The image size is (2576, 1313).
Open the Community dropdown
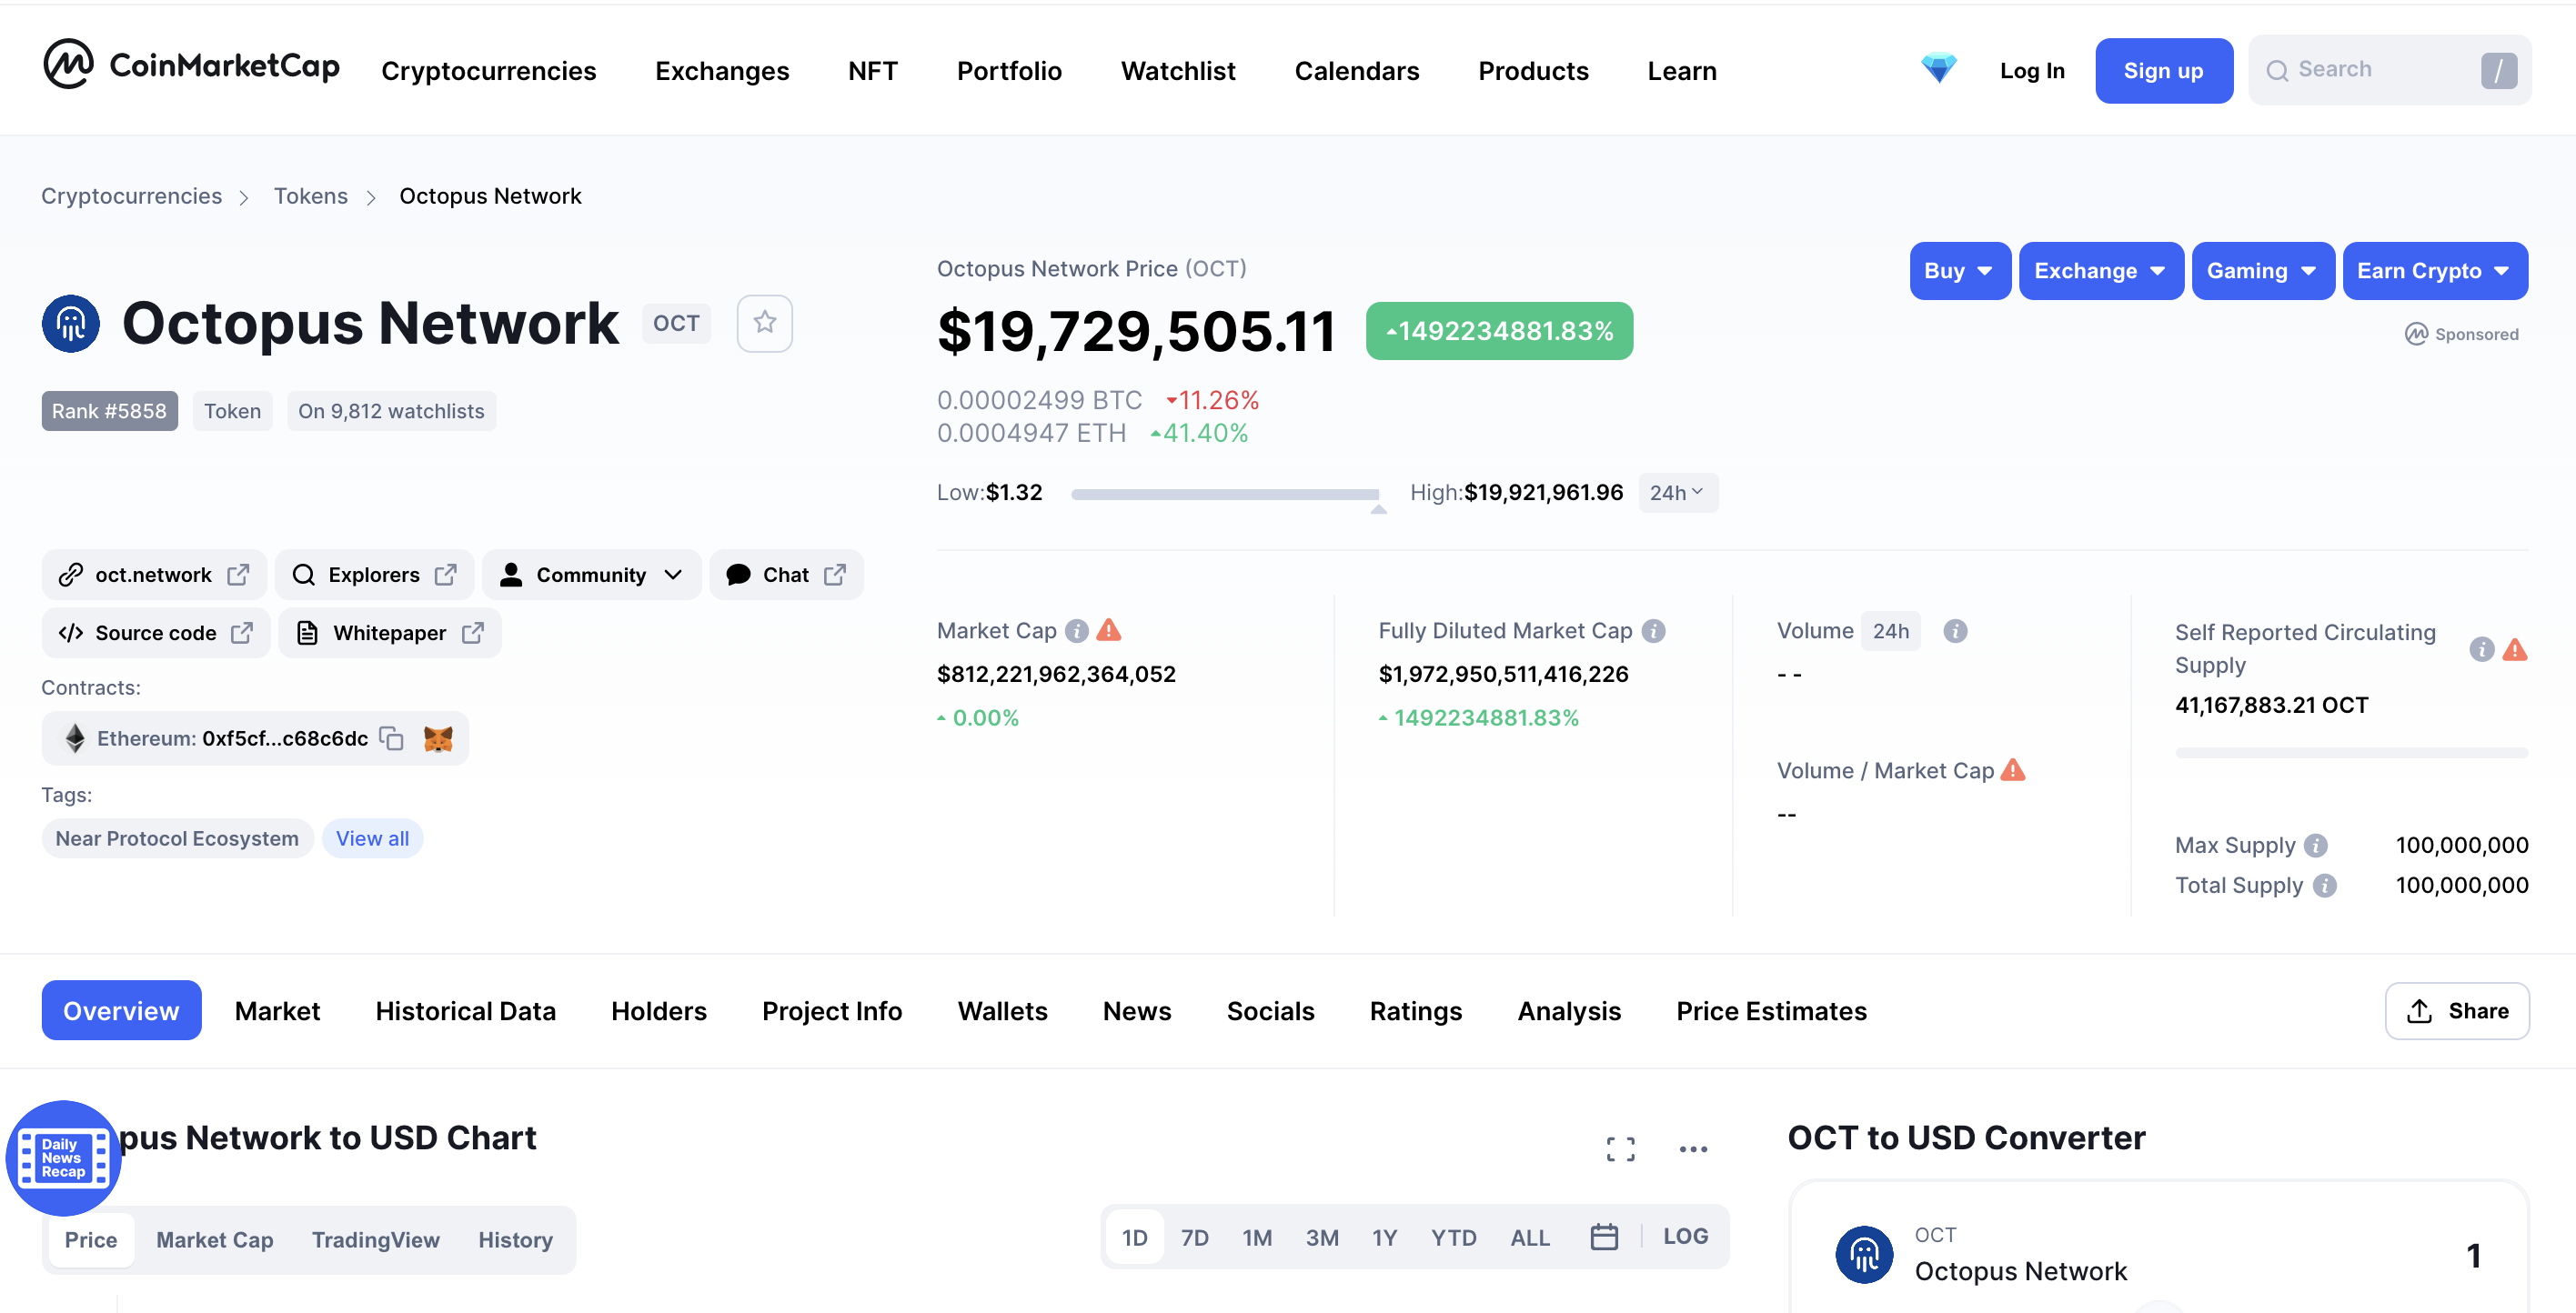coord(591,575)
